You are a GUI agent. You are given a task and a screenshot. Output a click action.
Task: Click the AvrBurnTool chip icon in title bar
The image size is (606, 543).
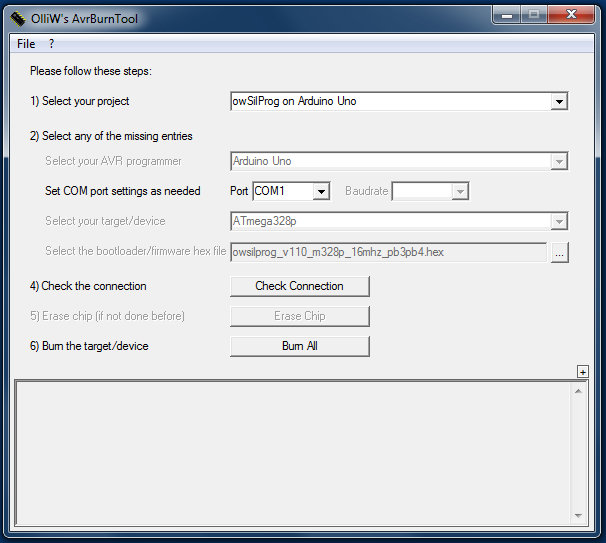[x=17, y=17]
